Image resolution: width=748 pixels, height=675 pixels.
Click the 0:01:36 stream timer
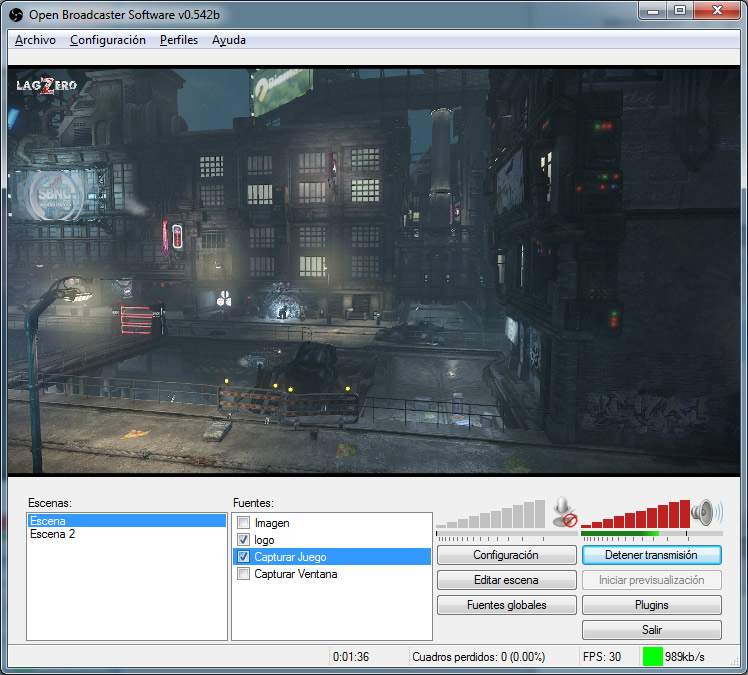[351, 657]
